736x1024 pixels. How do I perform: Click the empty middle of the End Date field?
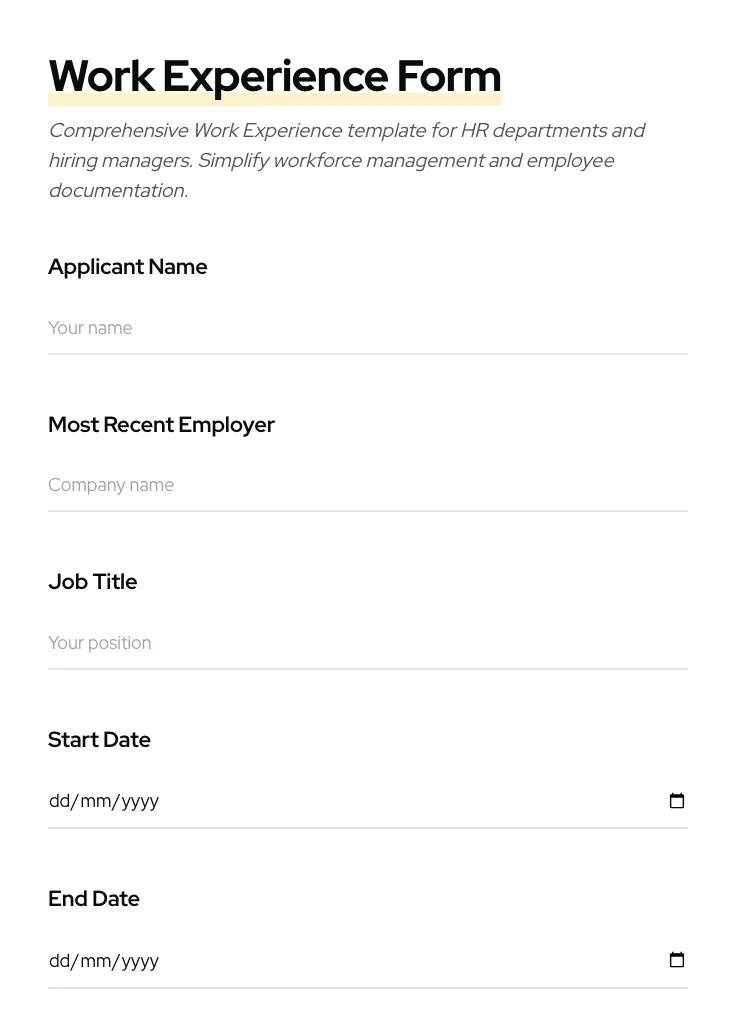[400, 961]
